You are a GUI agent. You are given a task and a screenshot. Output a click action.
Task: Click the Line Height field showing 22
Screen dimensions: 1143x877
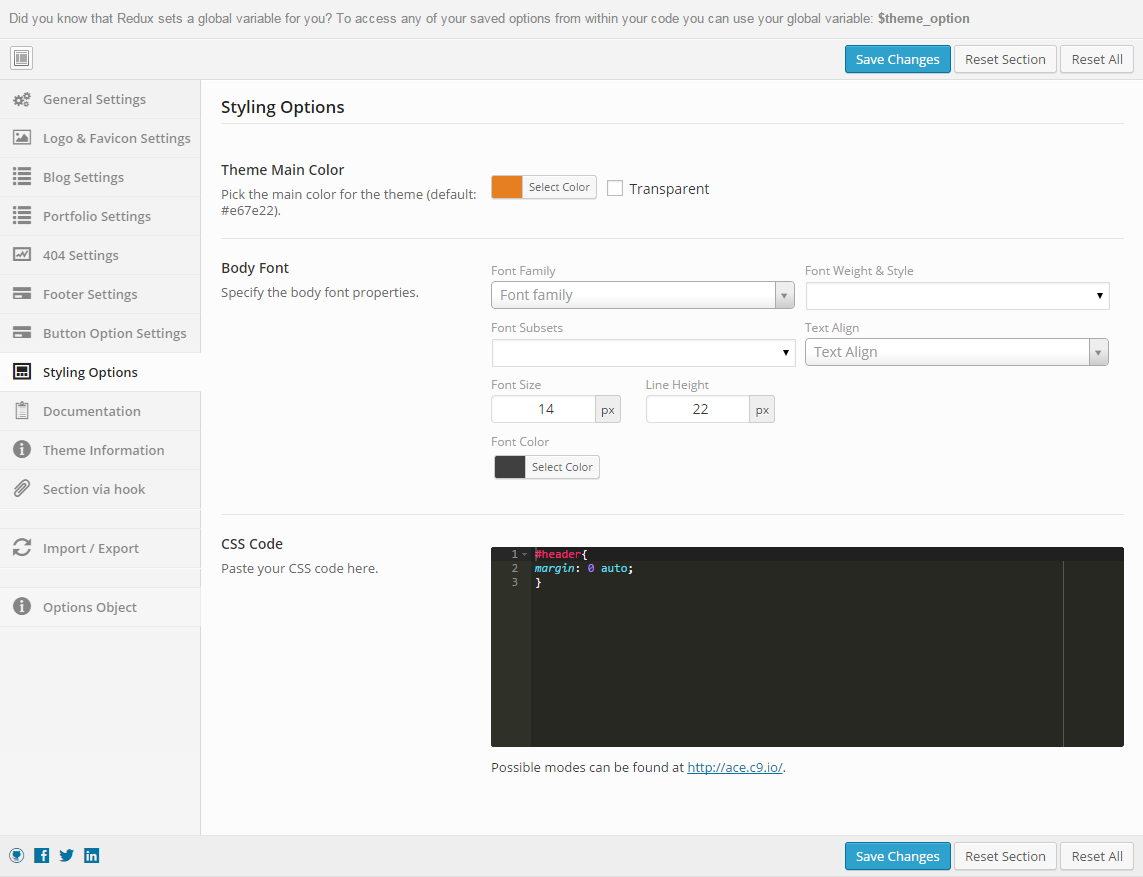coord(698,409)
